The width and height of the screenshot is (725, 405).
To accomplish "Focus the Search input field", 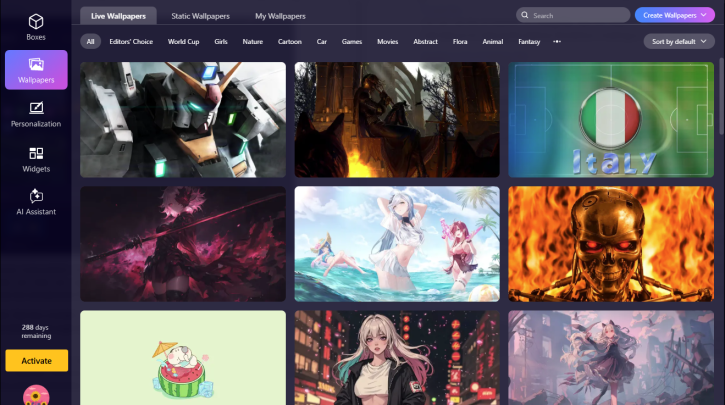I will [573, 15].
